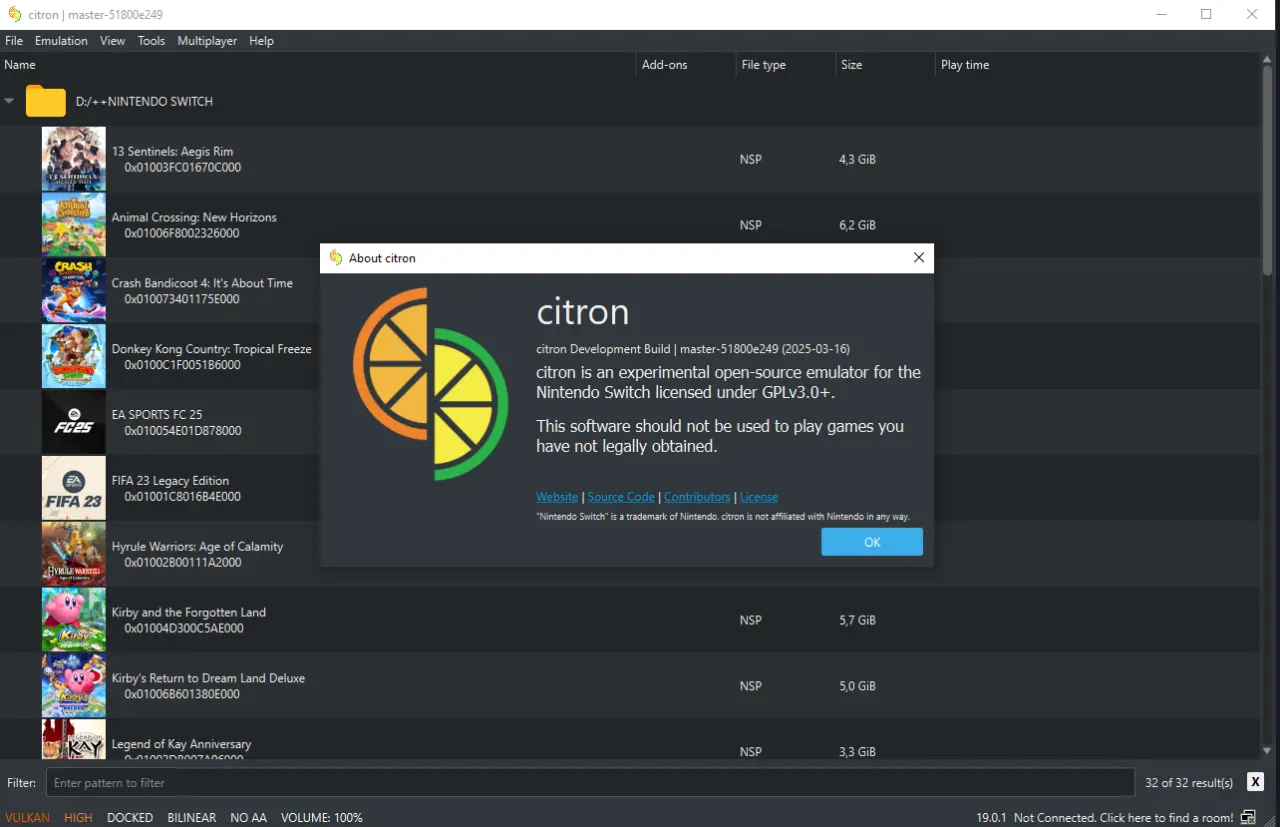Screen dimensions: 1280x827
Task: Select the NINTENDO SWITCH folder icon
Action: coord(46,101)
